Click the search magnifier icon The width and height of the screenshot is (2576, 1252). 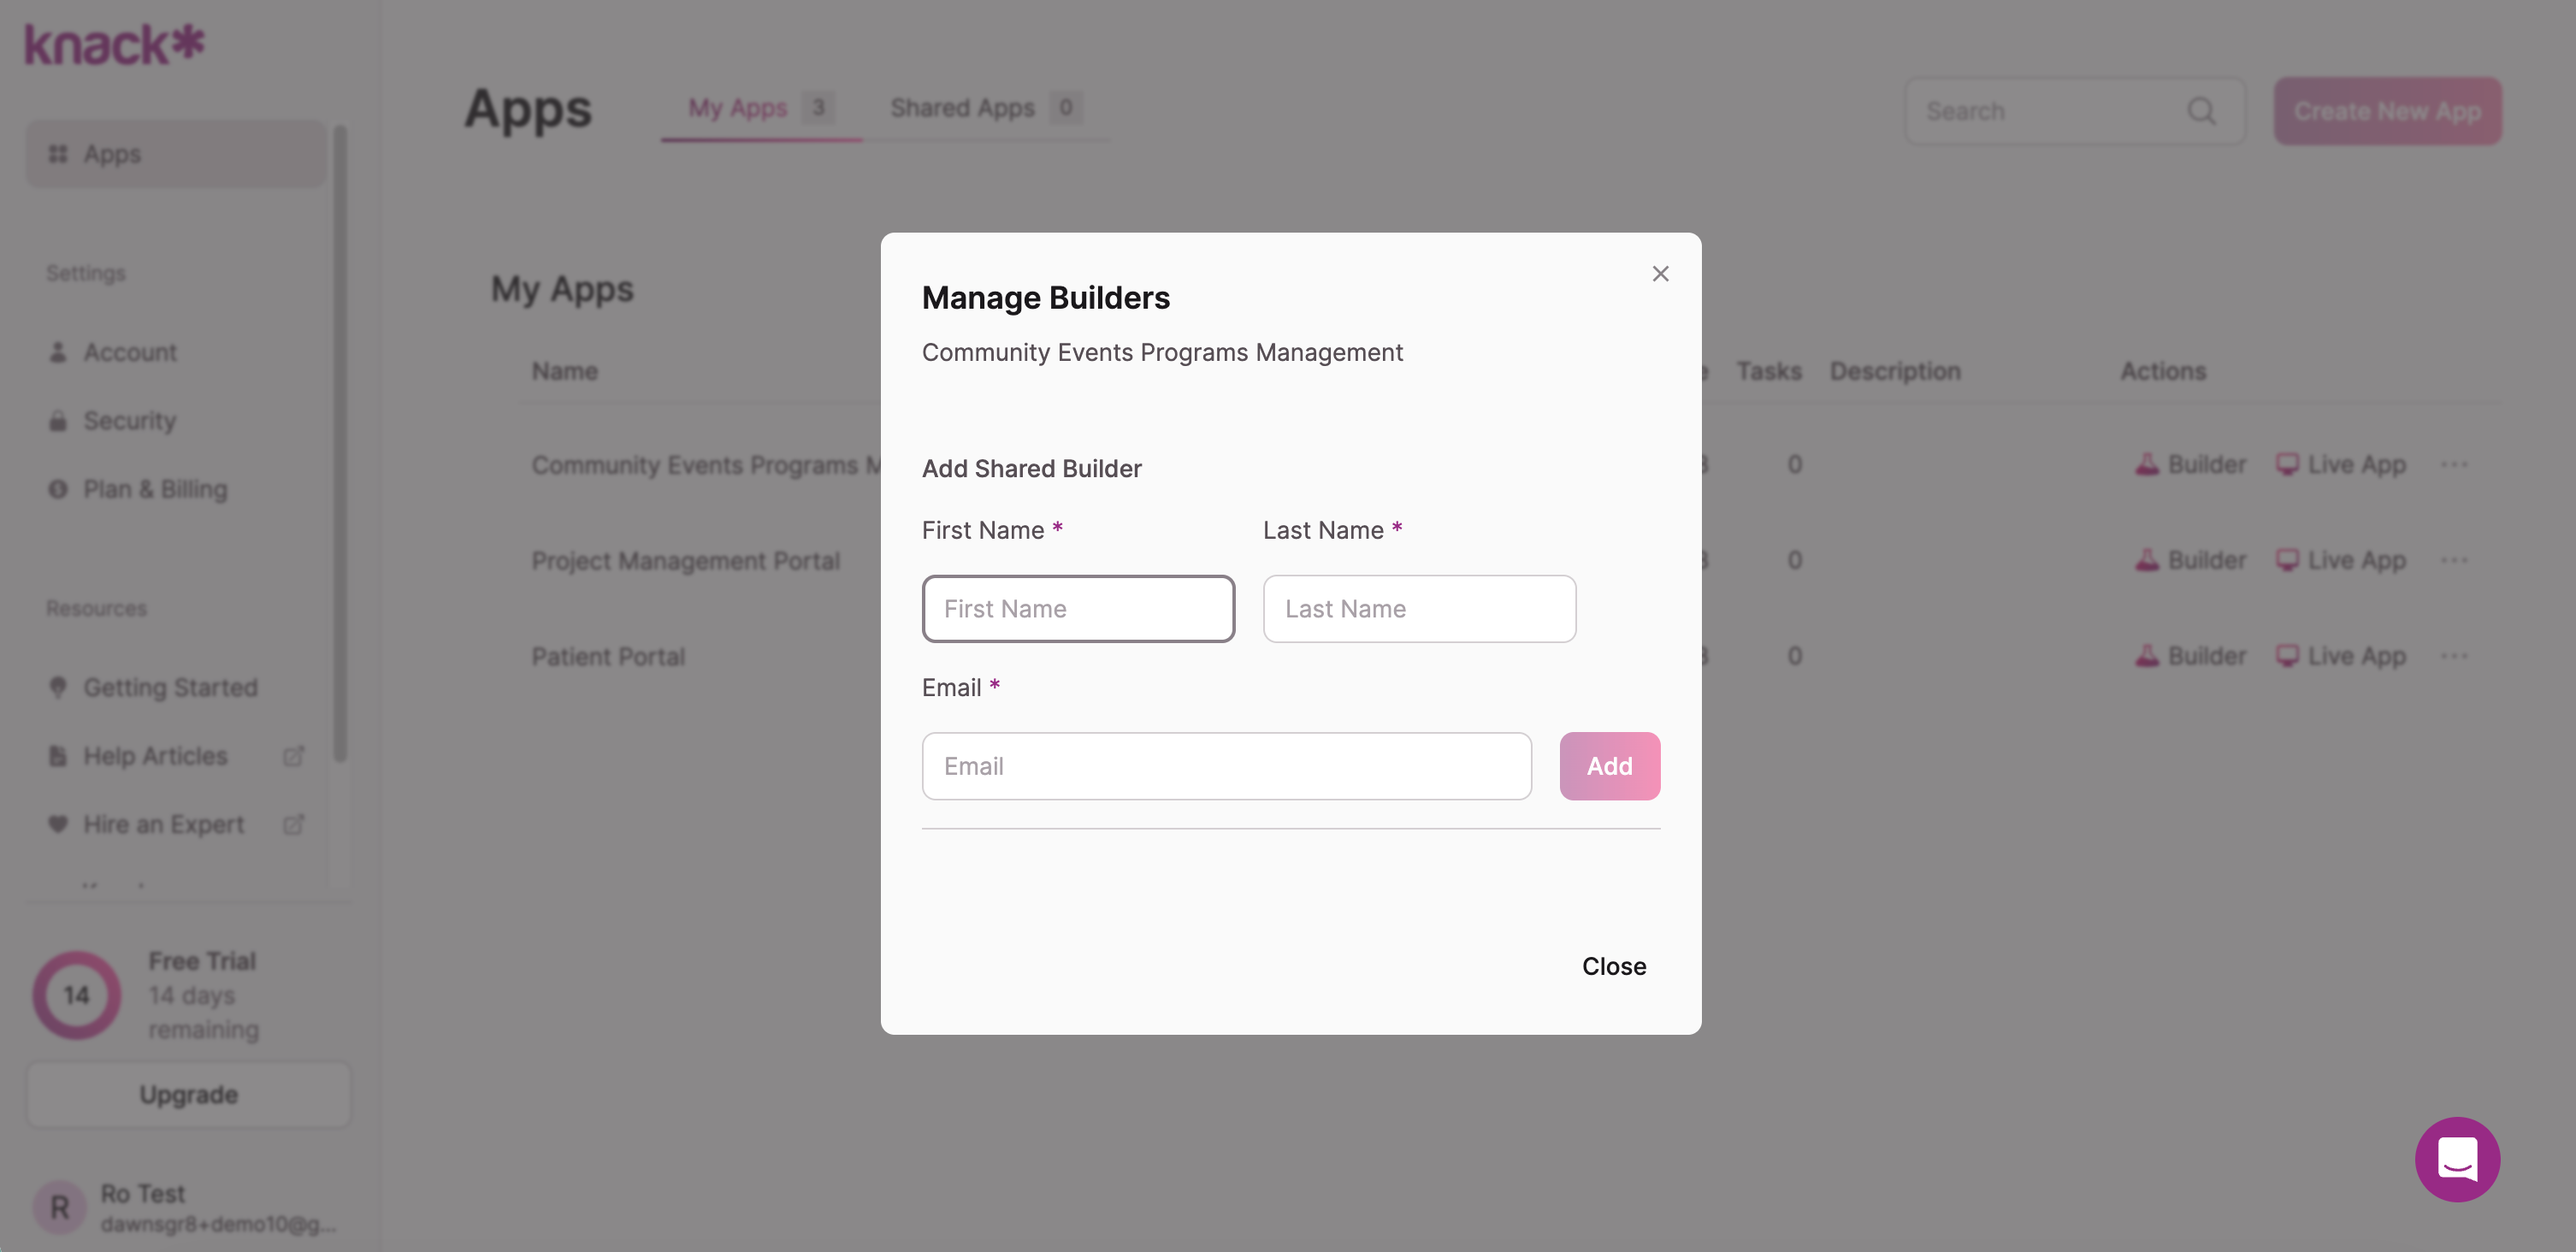pyautogui.click(x=2201, y=111)
